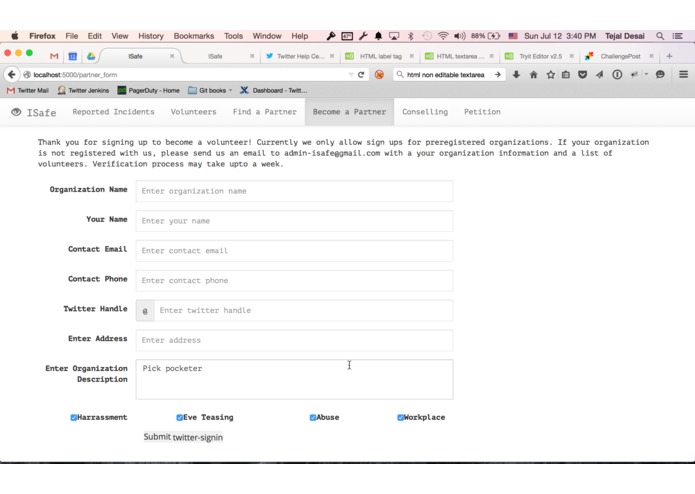Focus the Your Name input field
Image resolution: width=695 pixels, height=494 pixels.
point(294,221)
